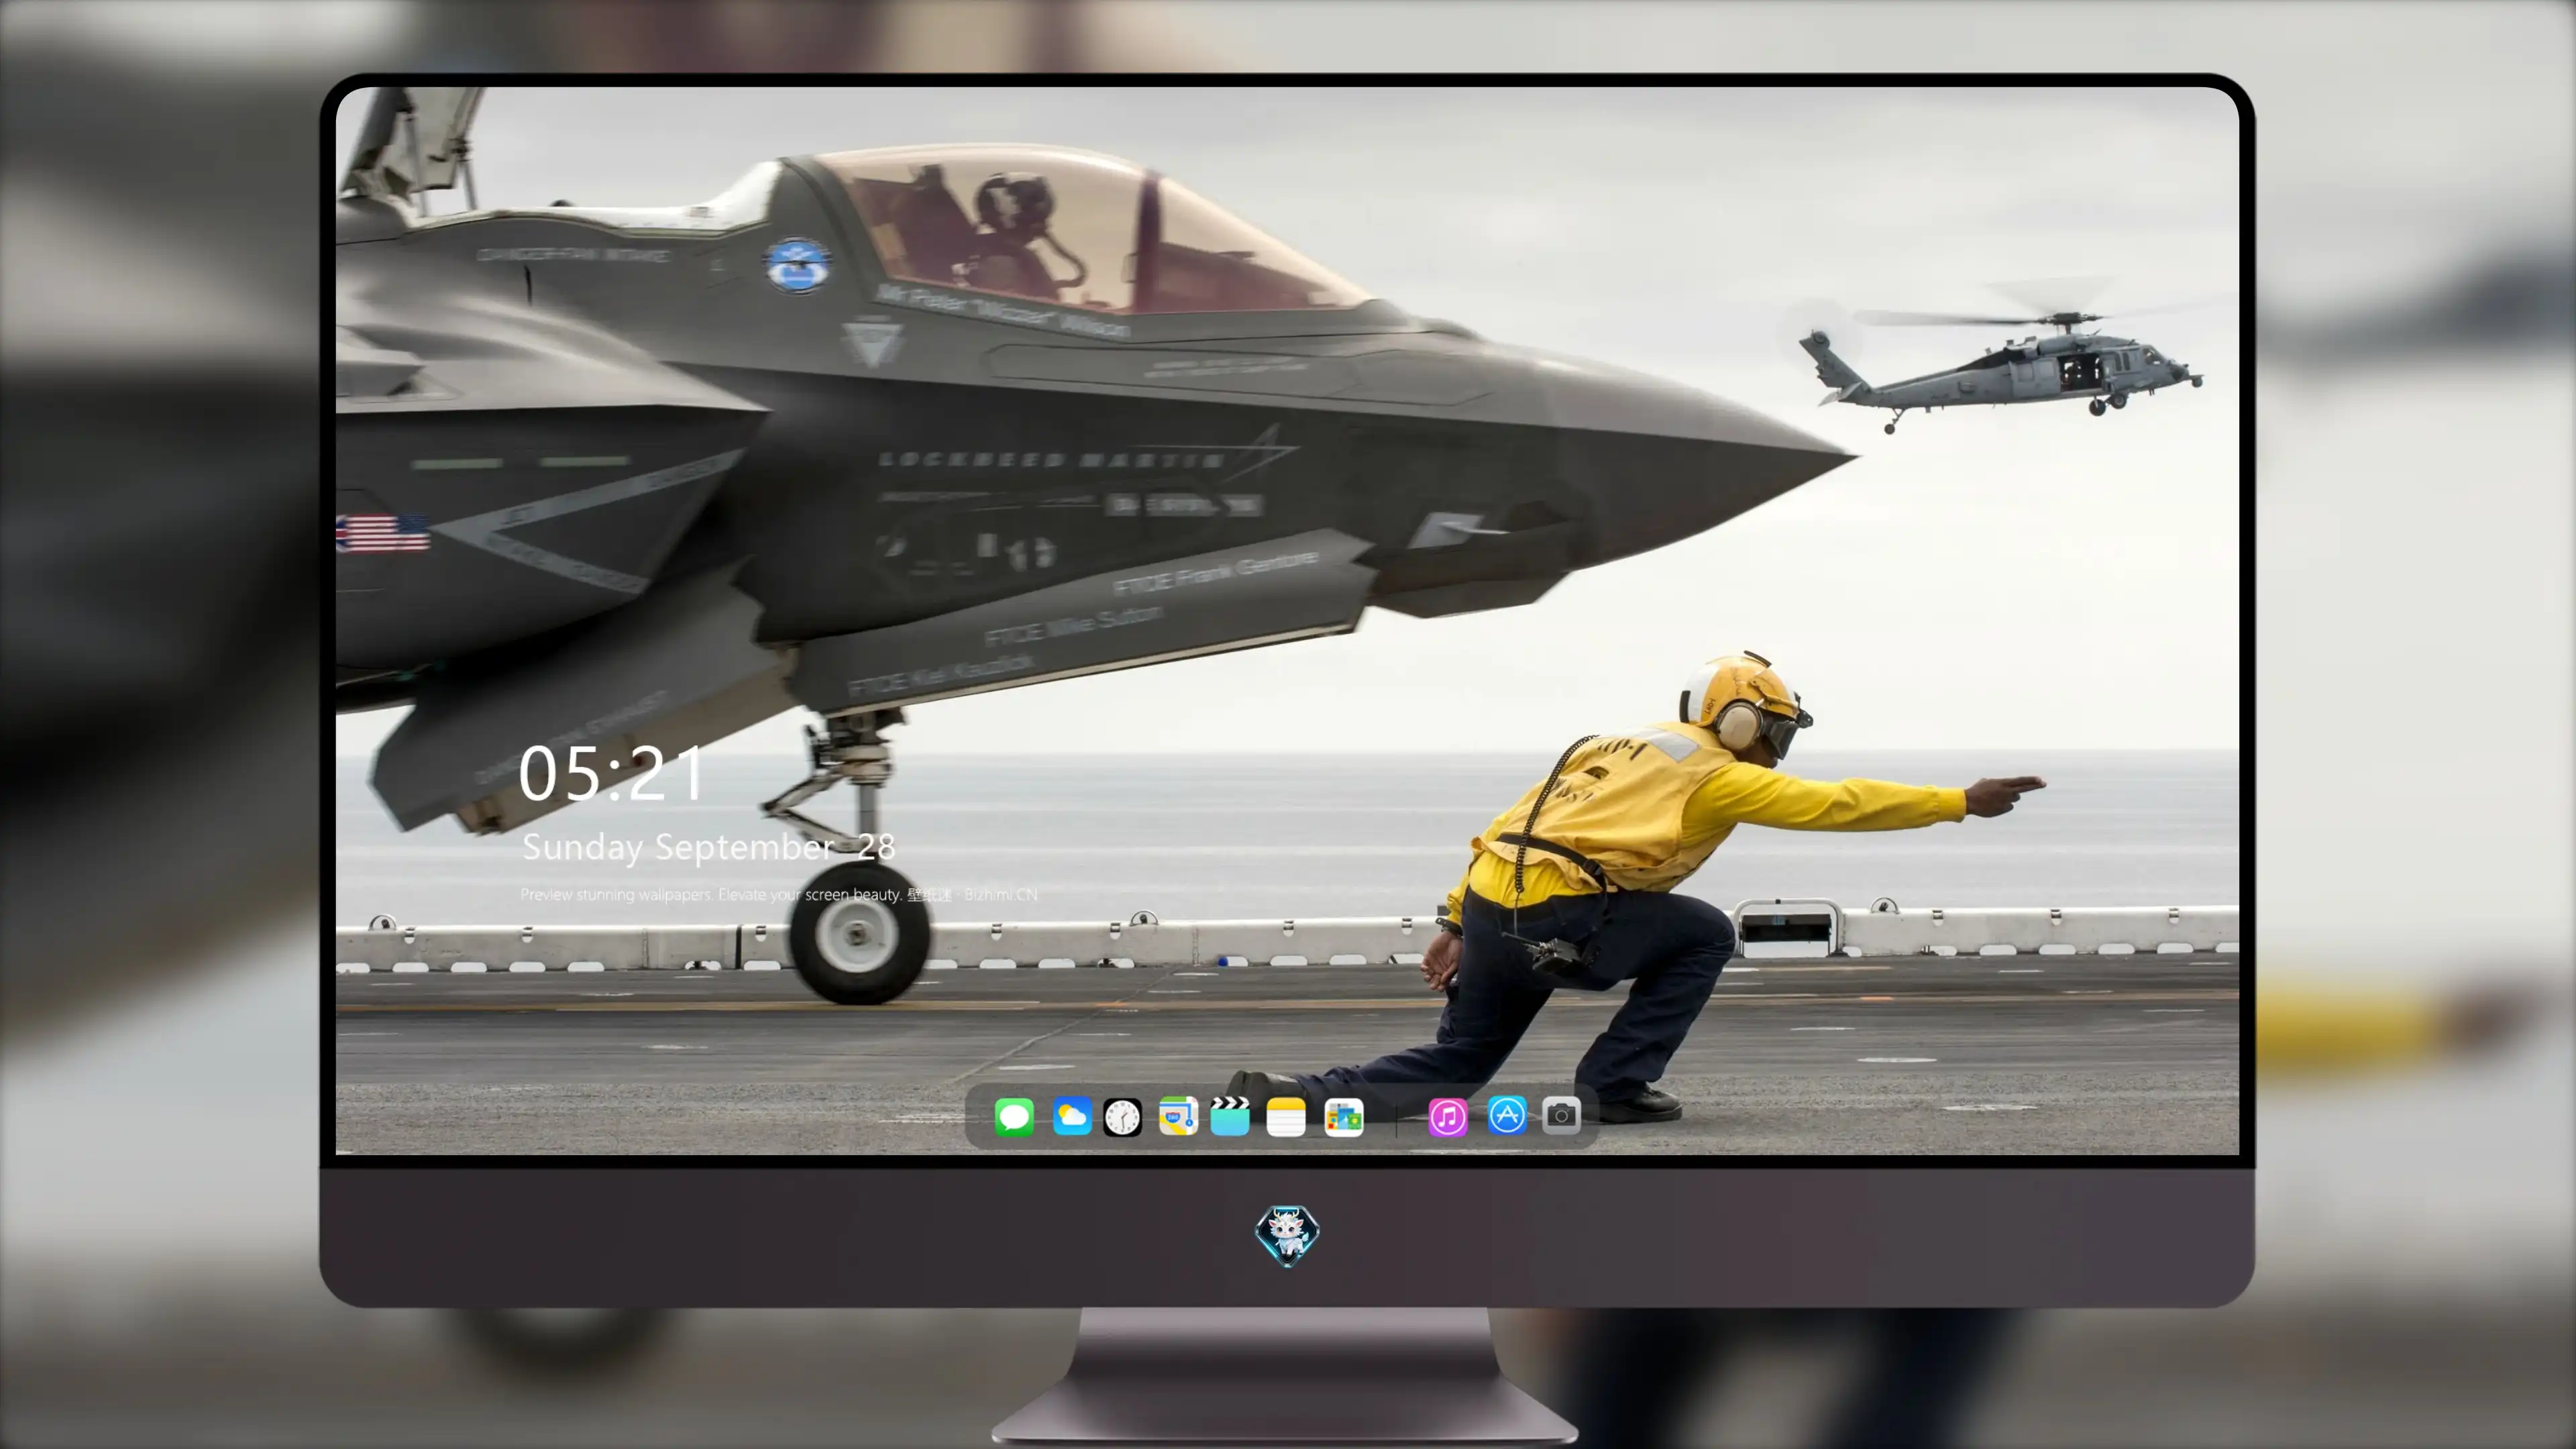
Task: Click the 05:21 clock display
Action: click(x=612, y=774)
